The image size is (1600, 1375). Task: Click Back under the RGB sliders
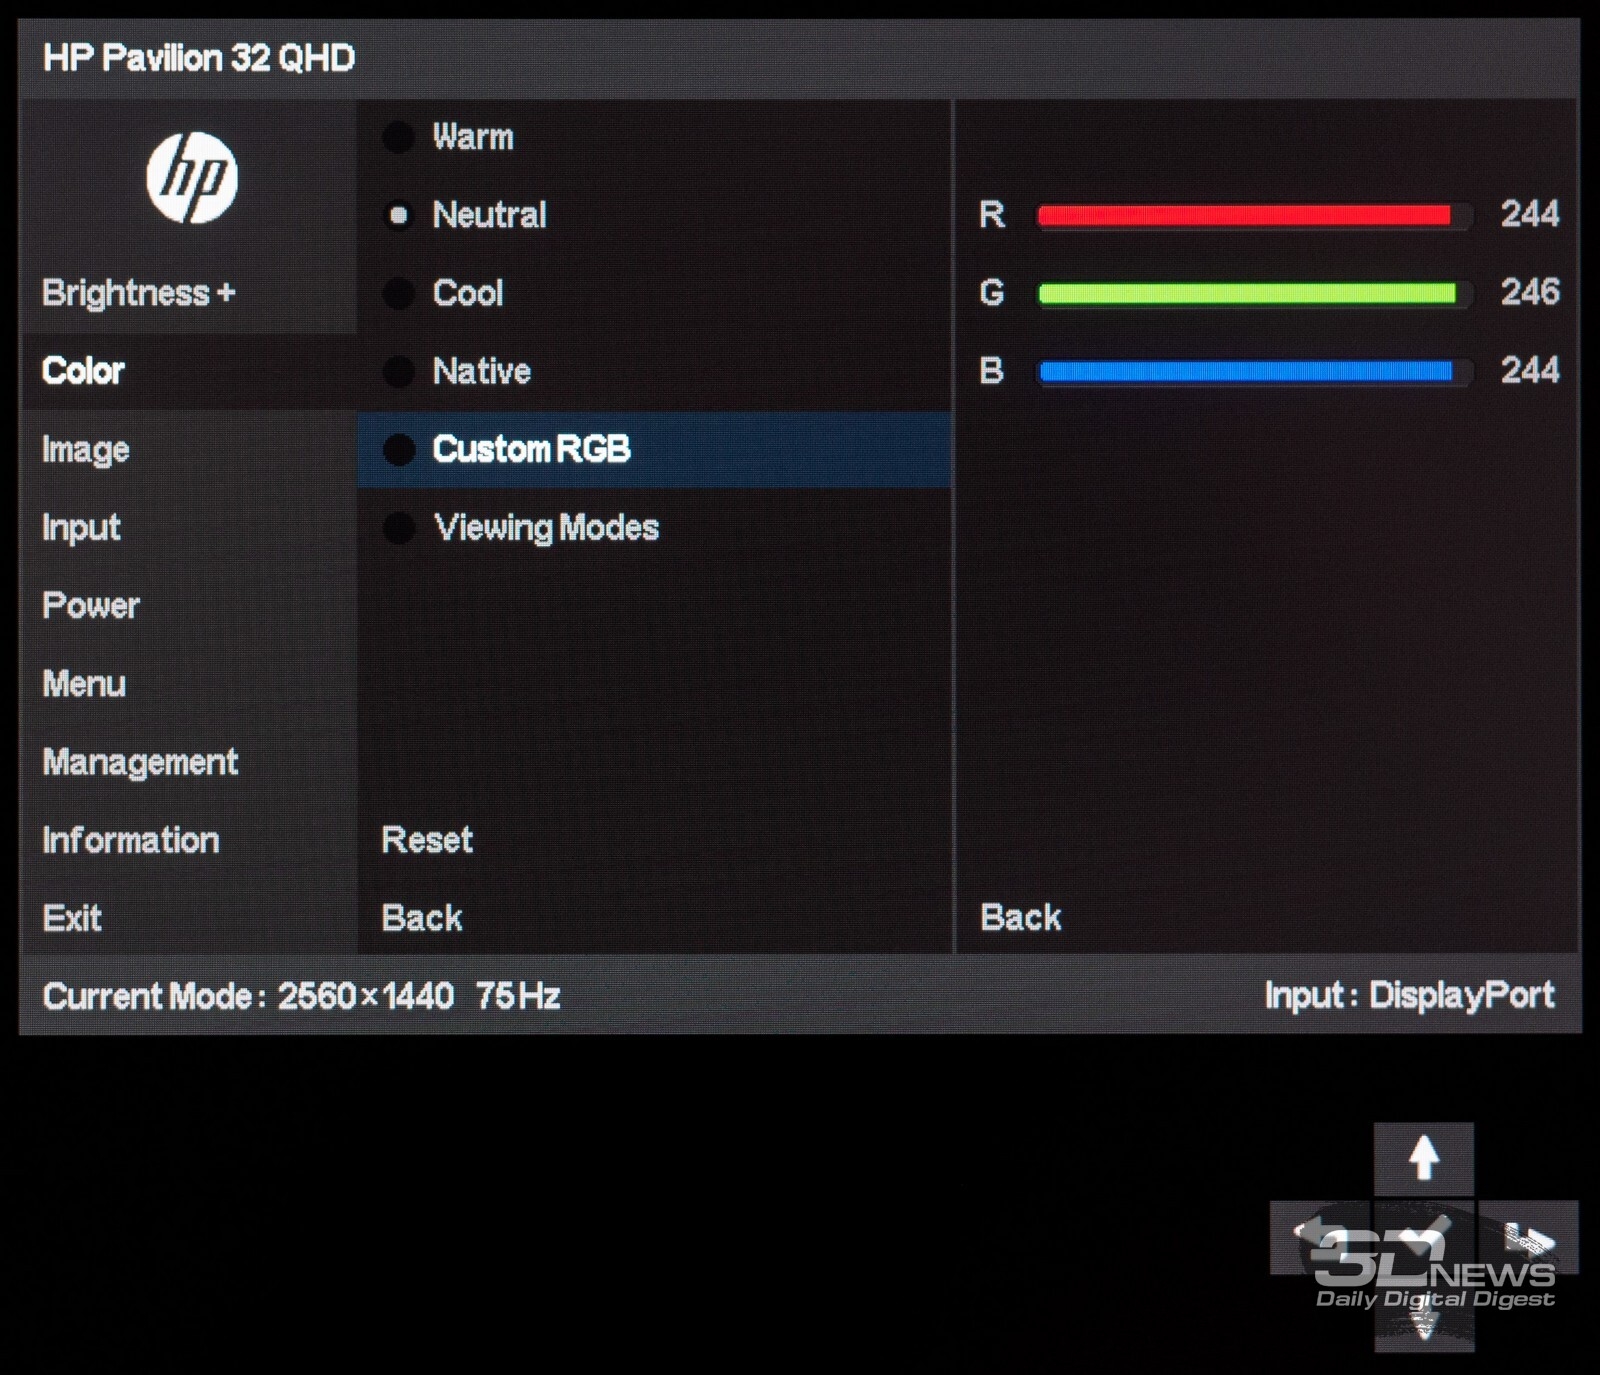point(1021,917)
